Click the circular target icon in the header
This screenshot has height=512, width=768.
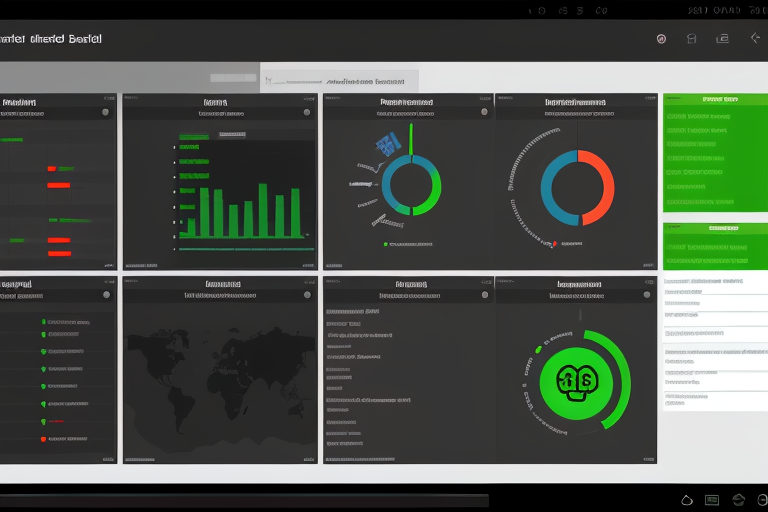pyautogui.click(x=661, y=39)
